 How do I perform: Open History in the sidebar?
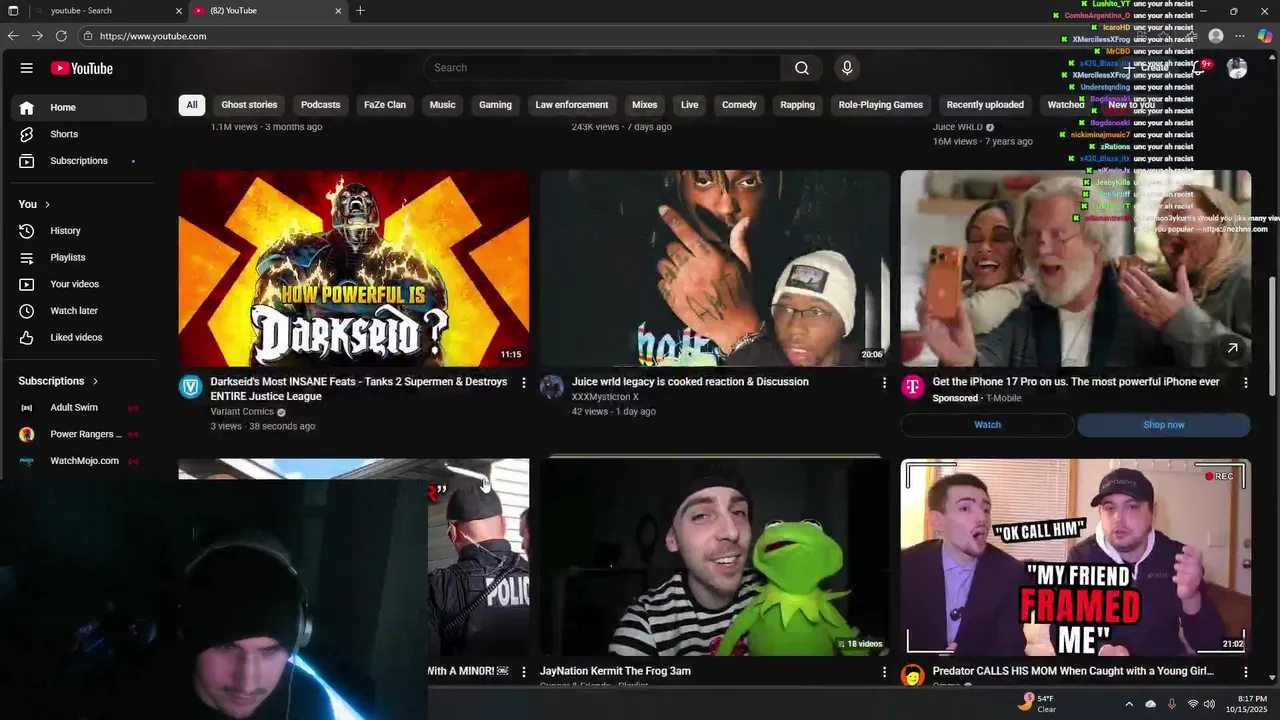[x=79, y=231]
